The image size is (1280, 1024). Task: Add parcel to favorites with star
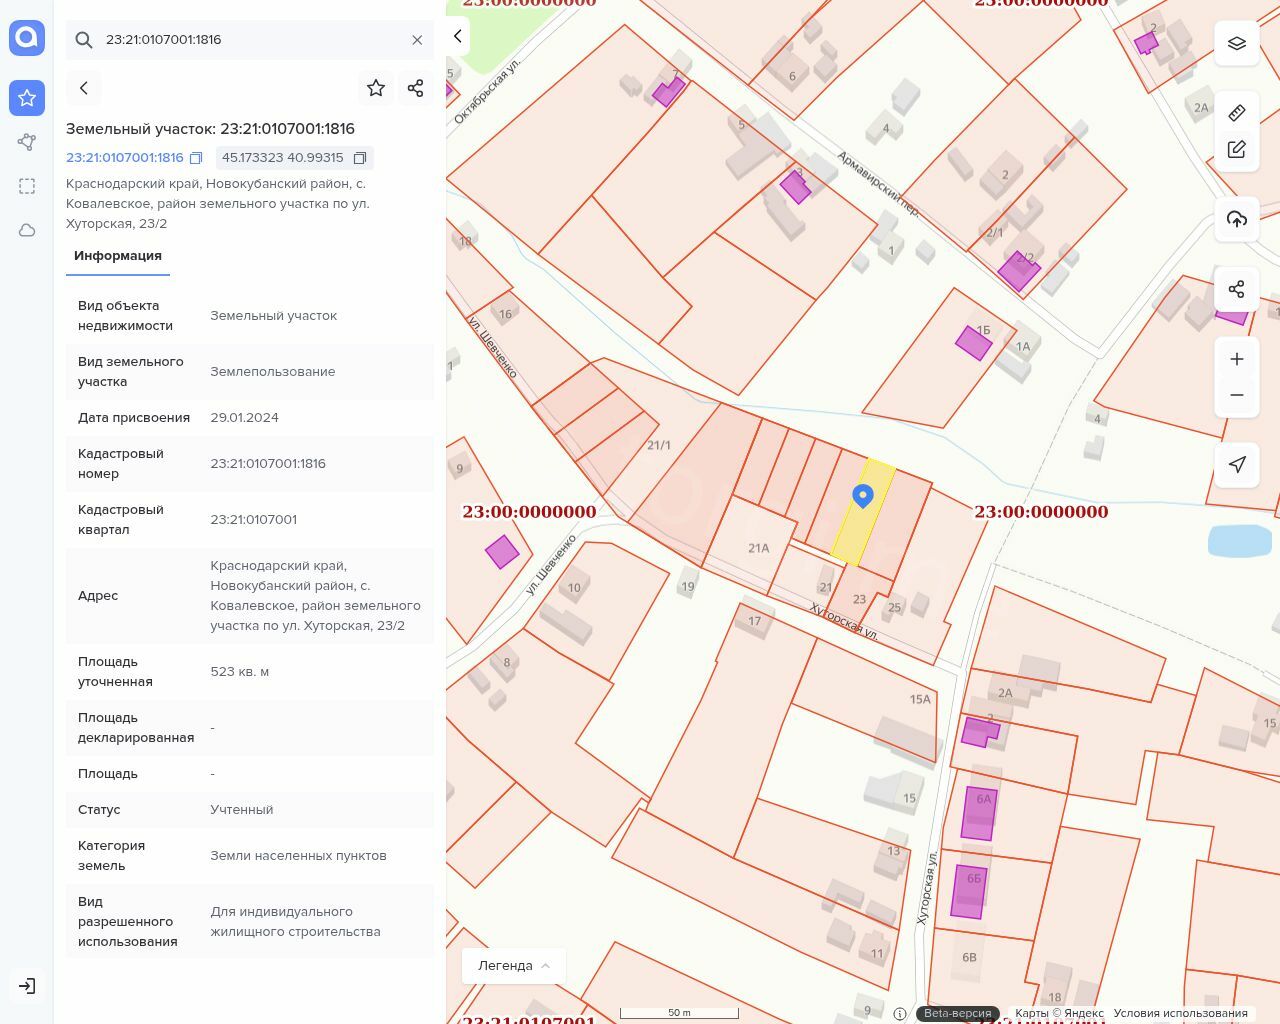[376, 88]
